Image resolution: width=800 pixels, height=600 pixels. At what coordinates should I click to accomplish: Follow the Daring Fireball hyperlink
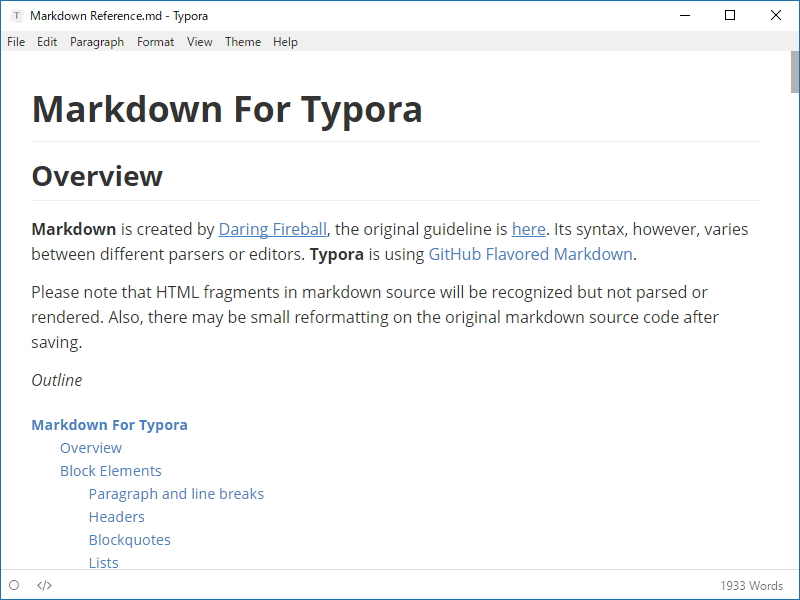click(272, 229)
